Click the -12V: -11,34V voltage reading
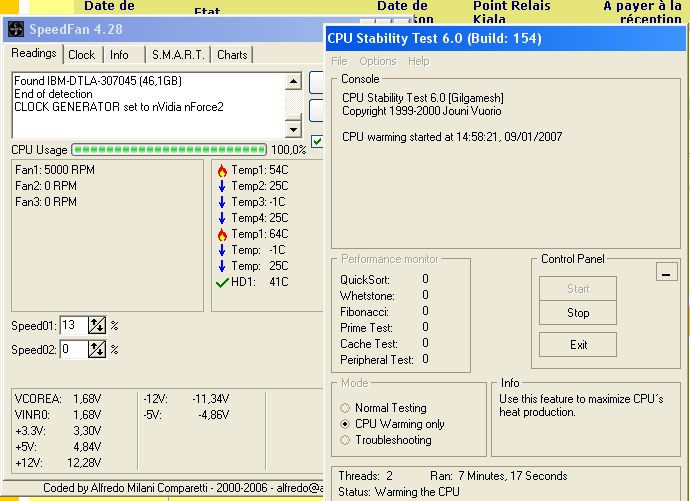The height and width of the screenshot is (501, 690). click(186, 399)
